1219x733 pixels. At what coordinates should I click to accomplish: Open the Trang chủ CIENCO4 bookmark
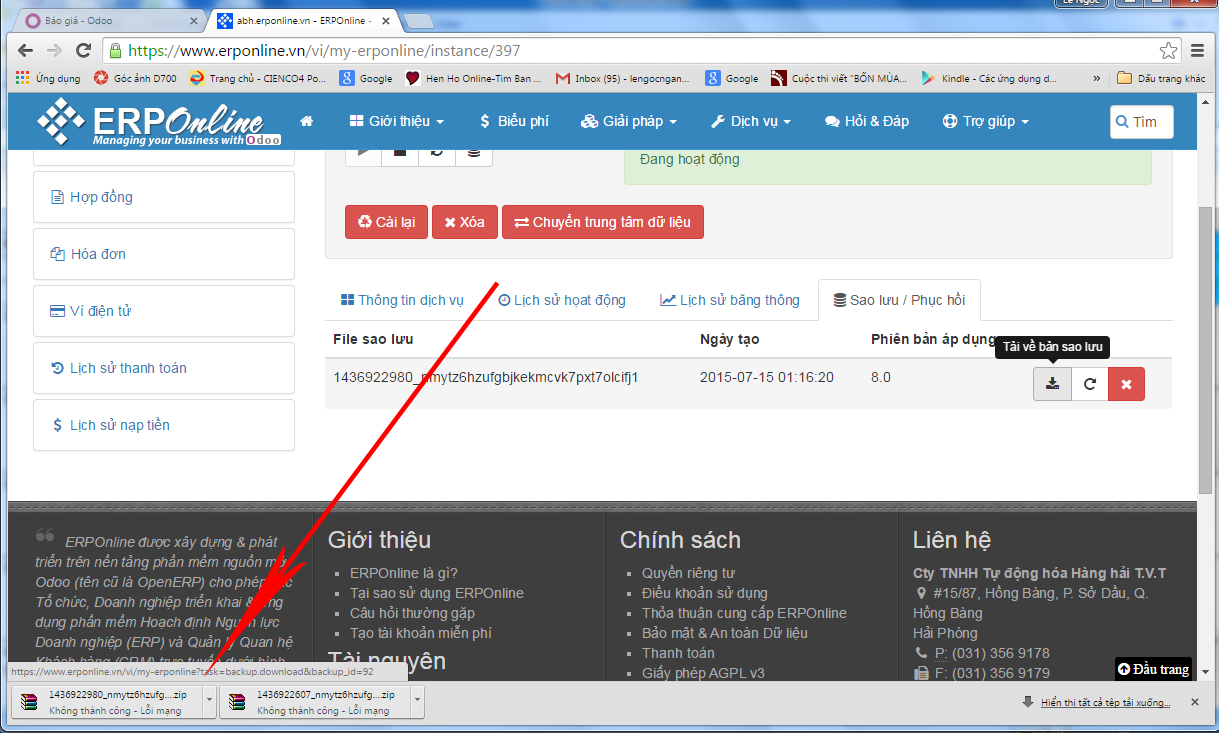[x=258, y=78]
